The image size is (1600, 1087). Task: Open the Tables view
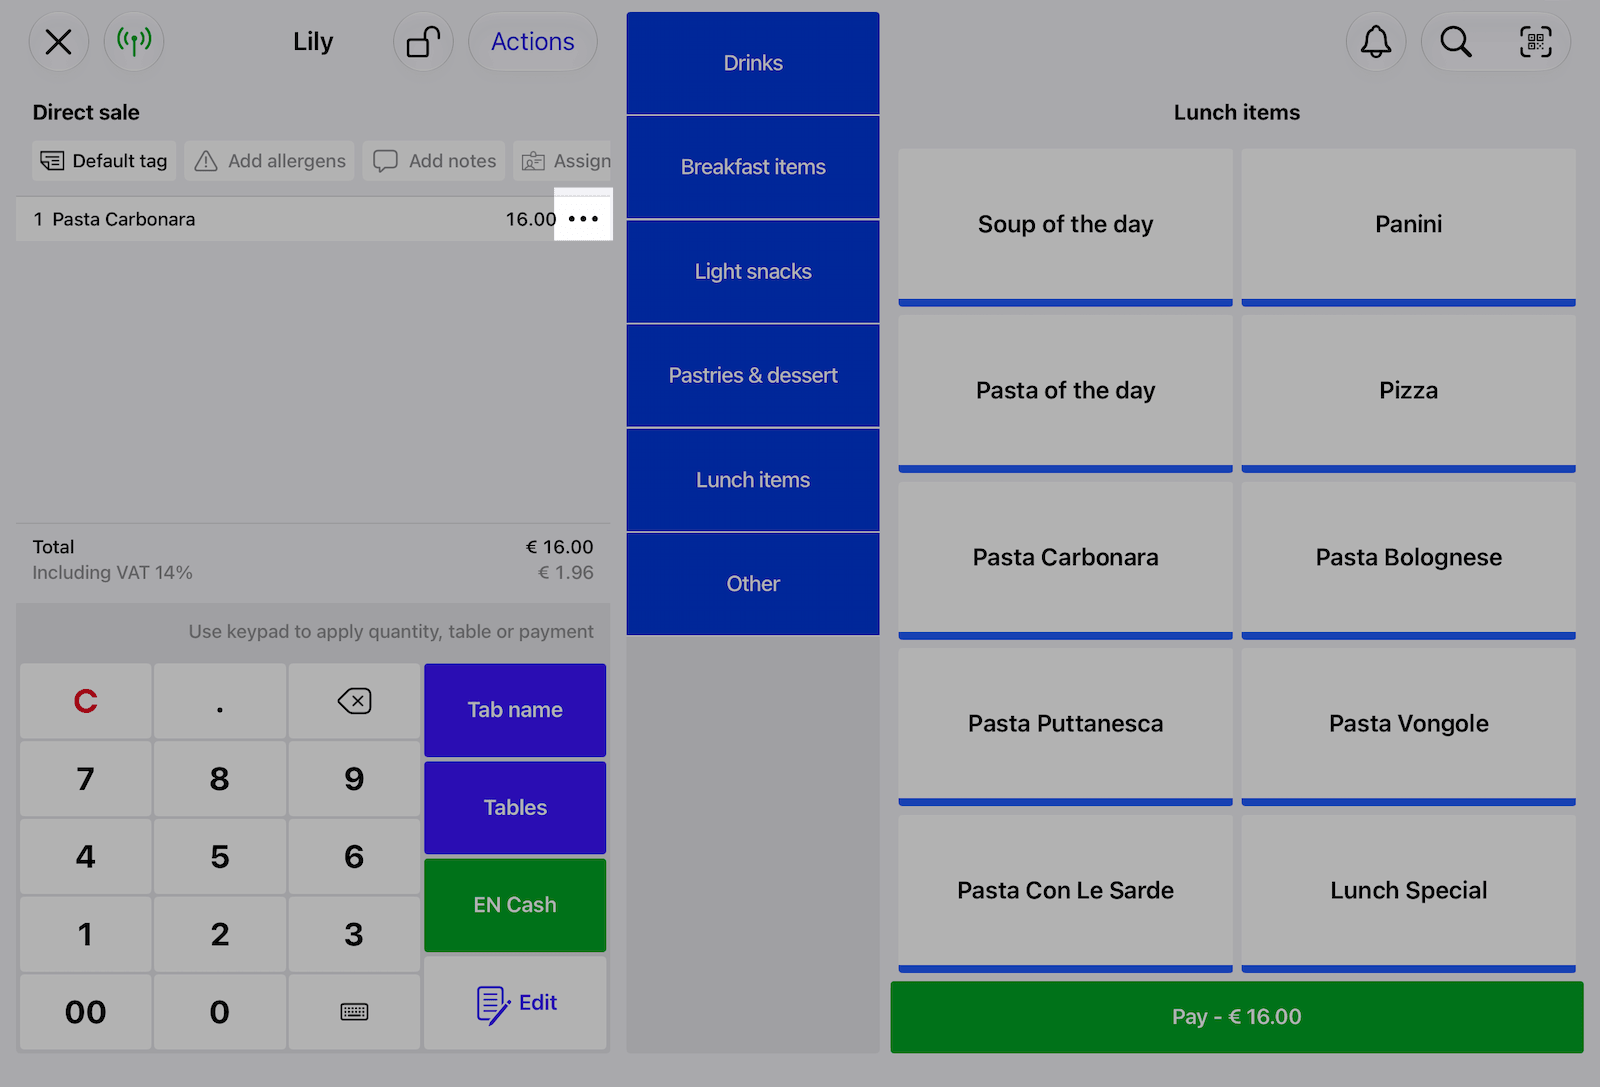click(515, 808)
